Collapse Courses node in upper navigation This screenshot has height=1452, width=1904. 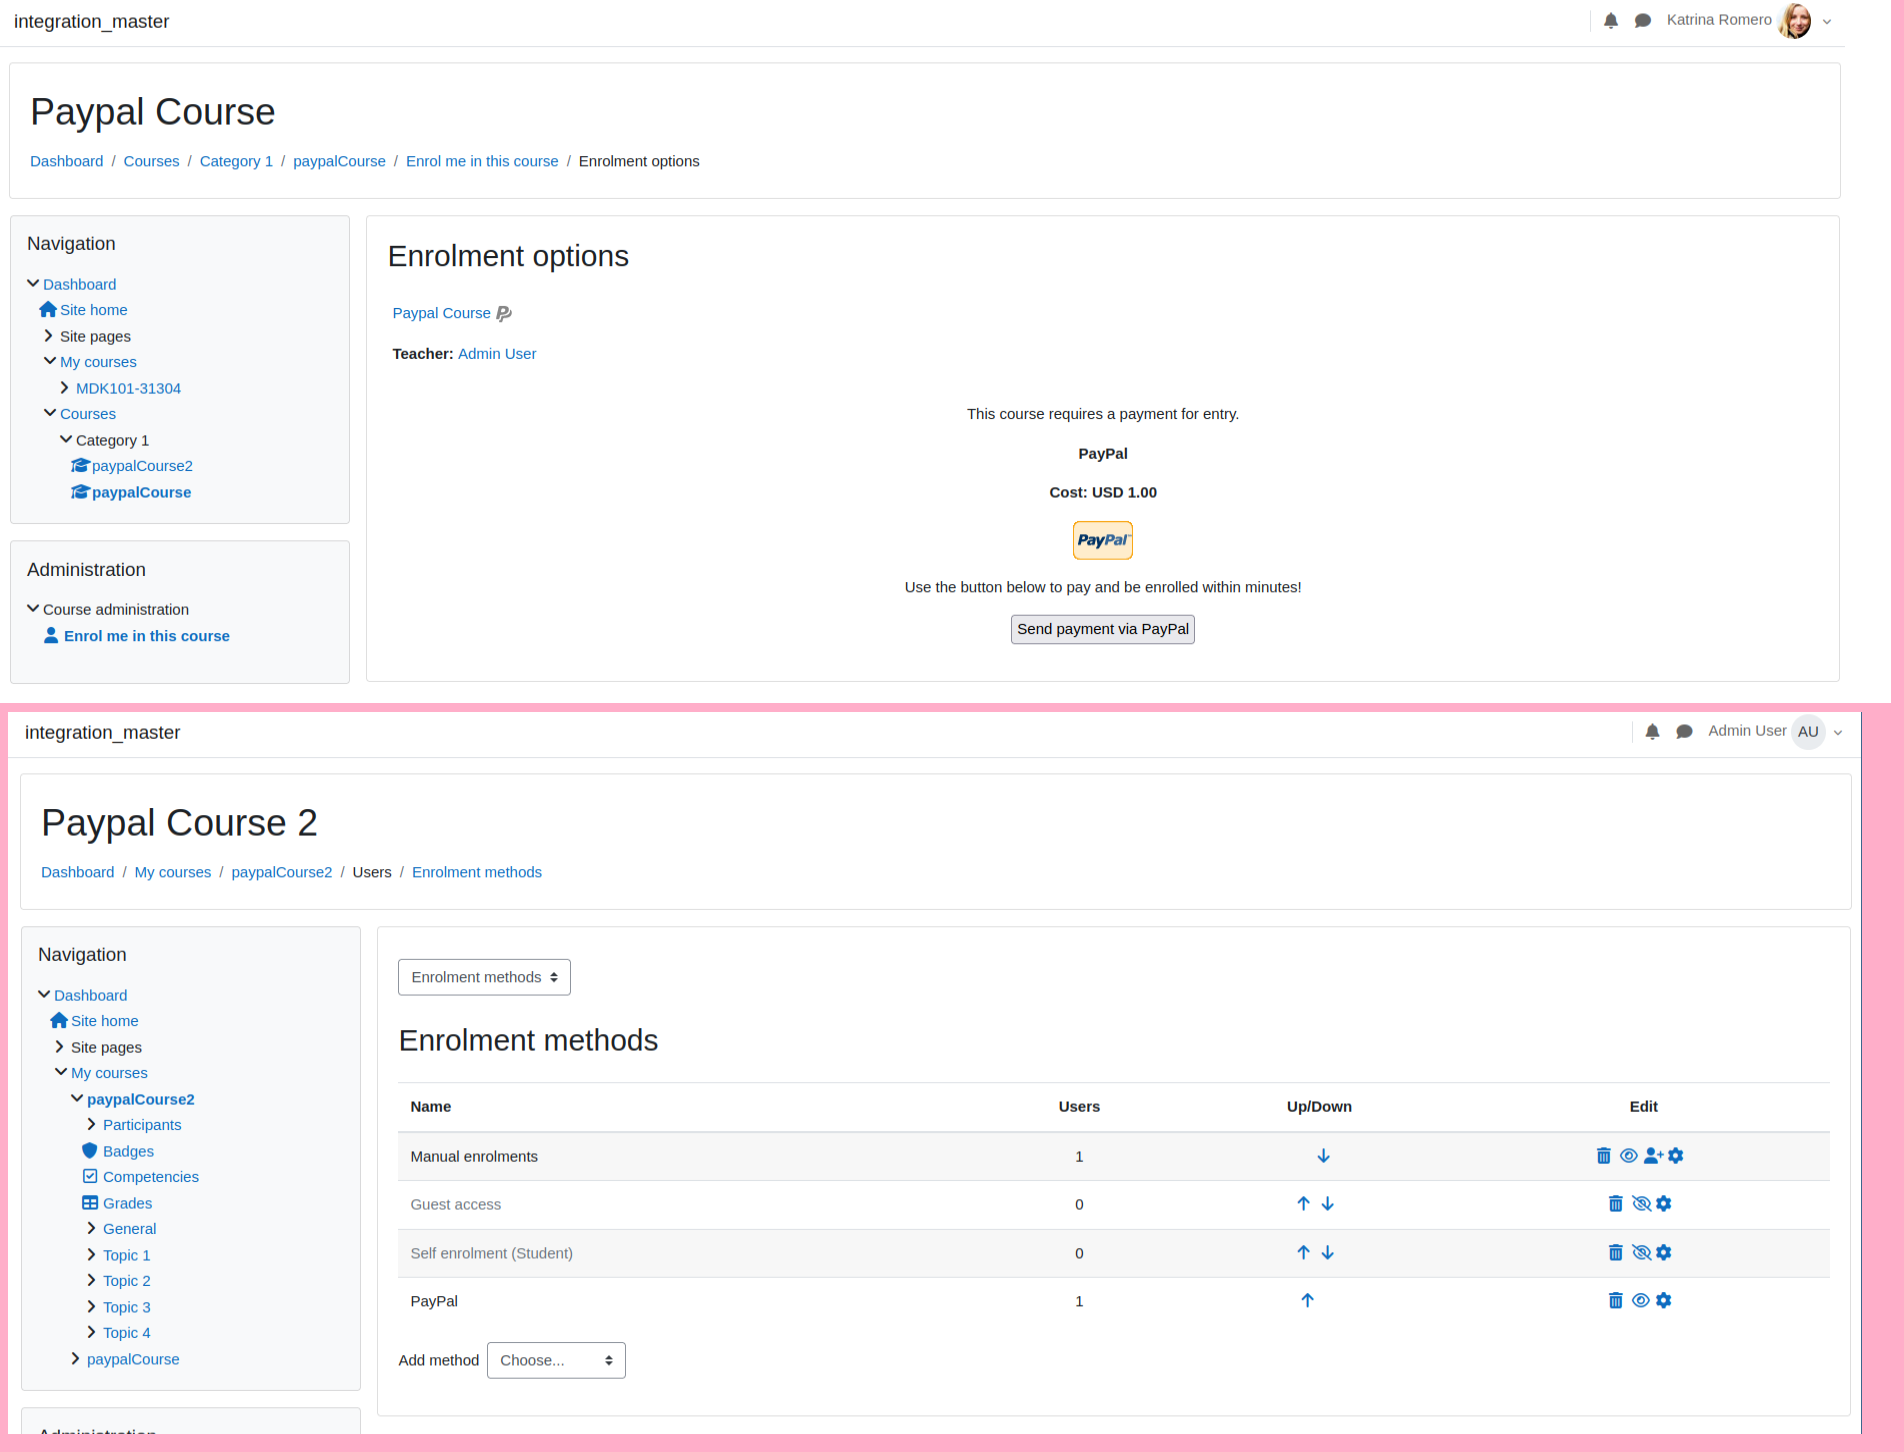click(x=49, y=413)
